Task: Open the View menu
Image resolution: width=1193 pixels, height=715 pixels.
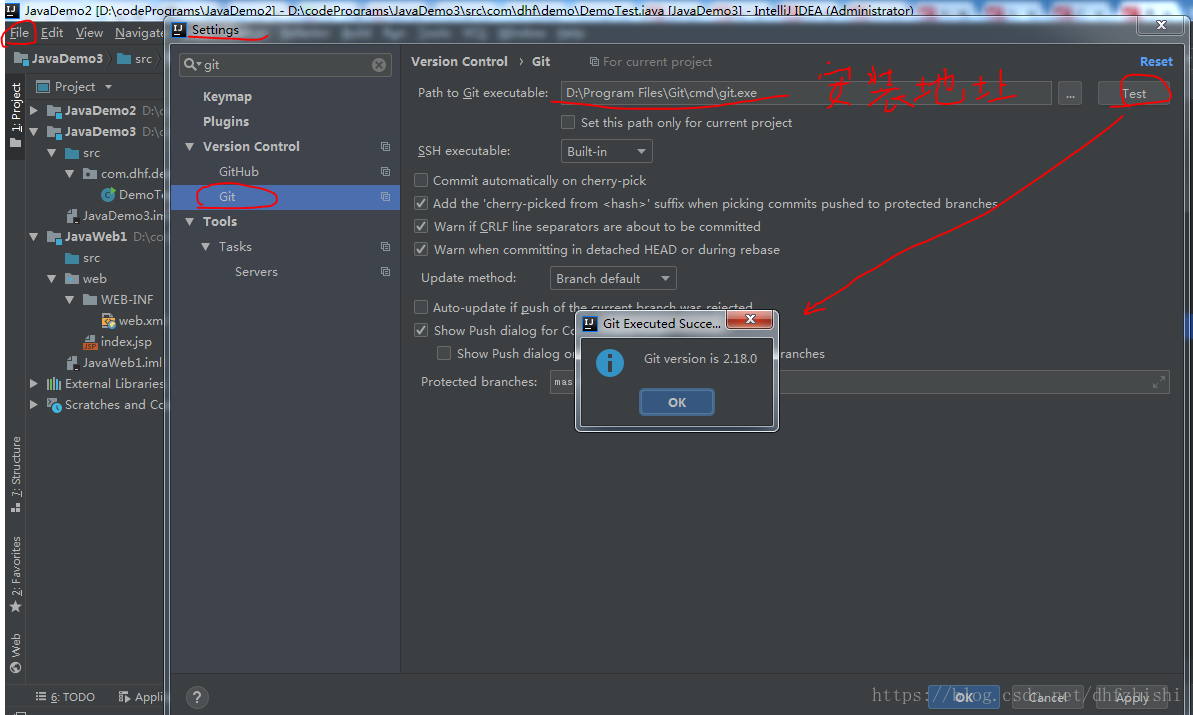Action: 89,33
